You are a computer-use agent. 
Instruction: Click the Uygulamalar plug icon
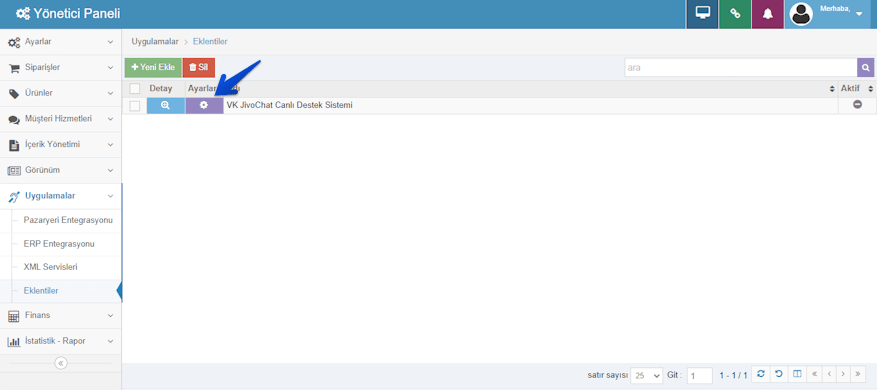point(14,196)
